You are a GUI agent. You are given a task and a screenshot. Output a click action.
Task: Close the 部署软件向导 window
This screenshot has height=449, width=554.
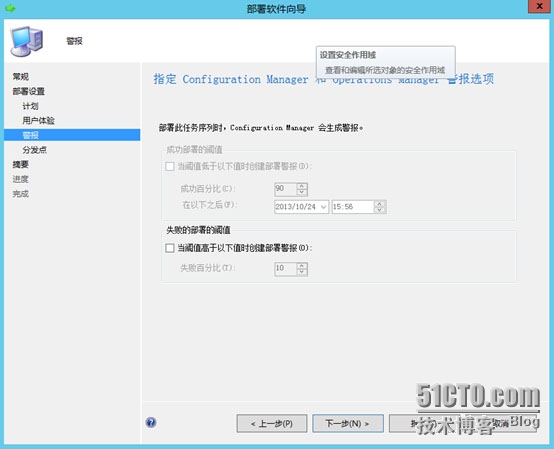(x=539, y=6)
